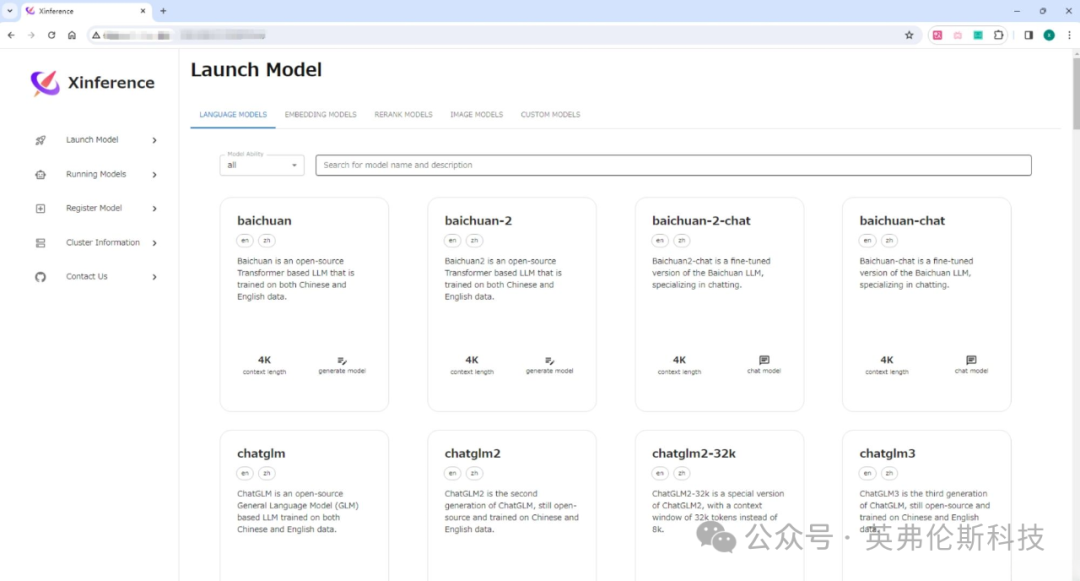Click the en tag on baichuan card

pos(245,241)
